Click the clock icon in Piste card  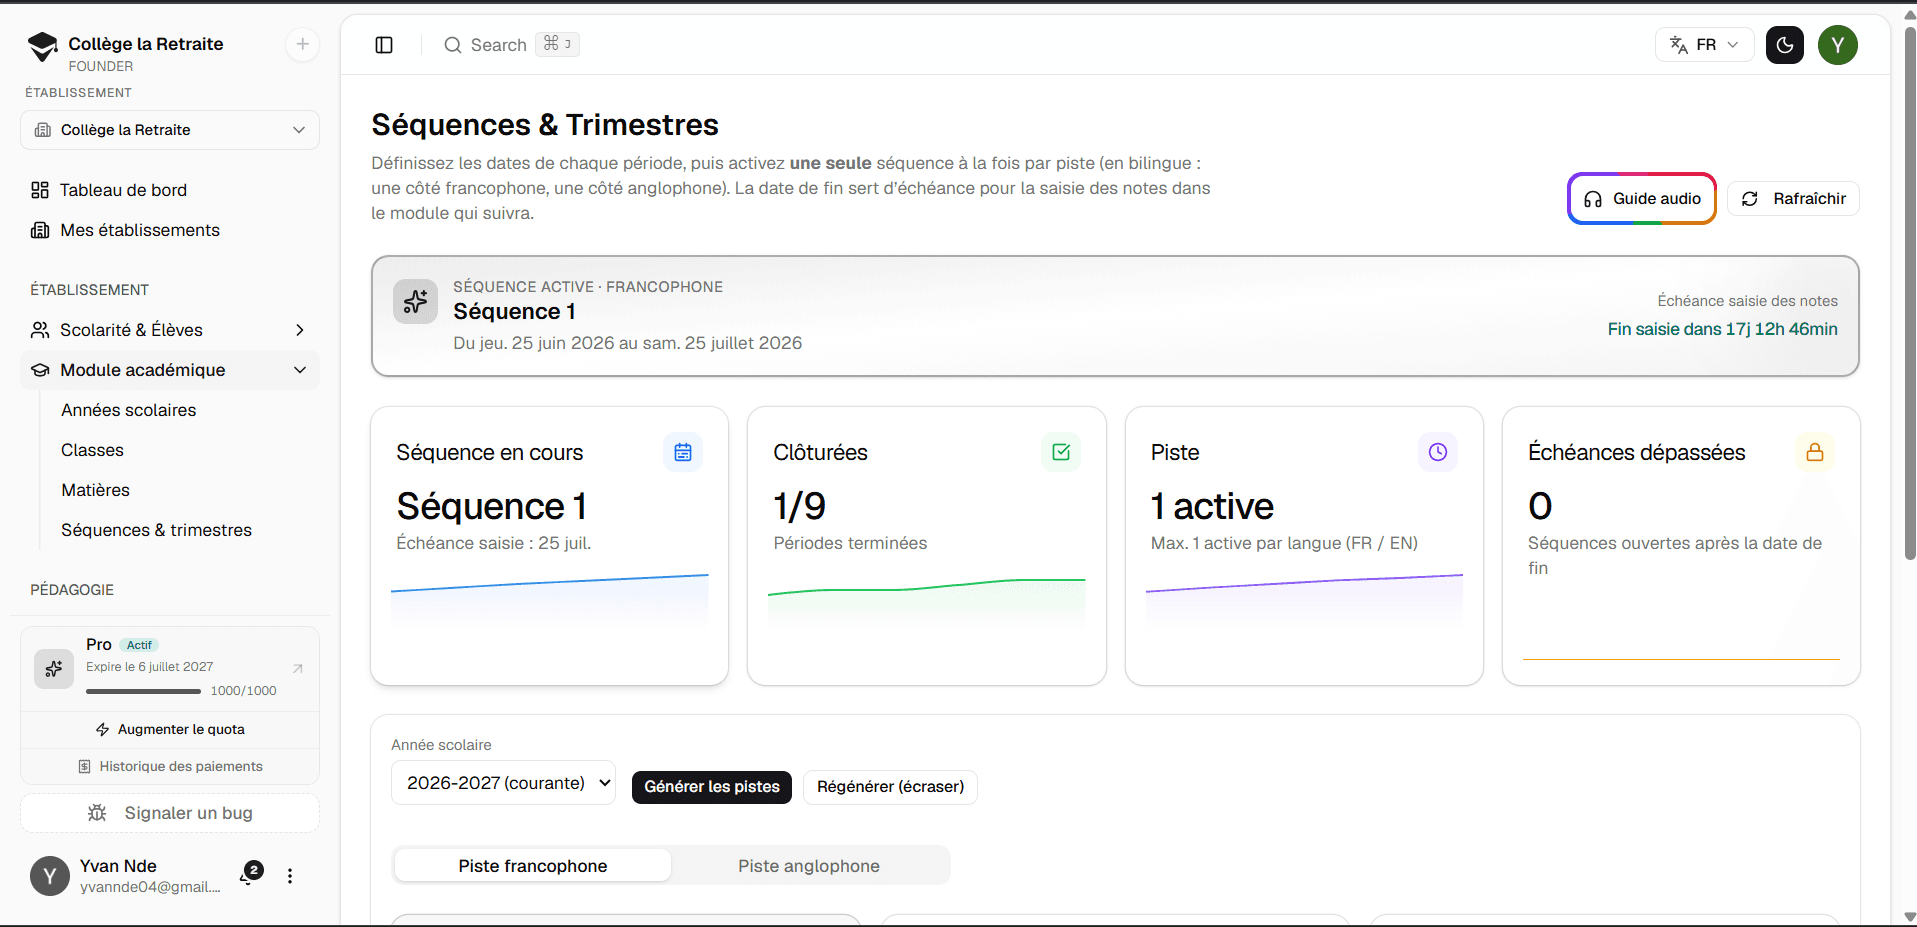(1437, 452)
